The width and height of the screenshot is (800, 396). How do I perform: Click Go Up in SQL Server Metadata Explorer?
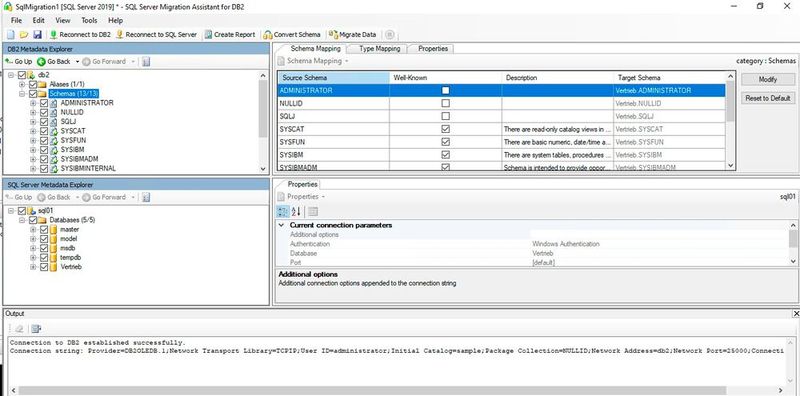(18, 197)
